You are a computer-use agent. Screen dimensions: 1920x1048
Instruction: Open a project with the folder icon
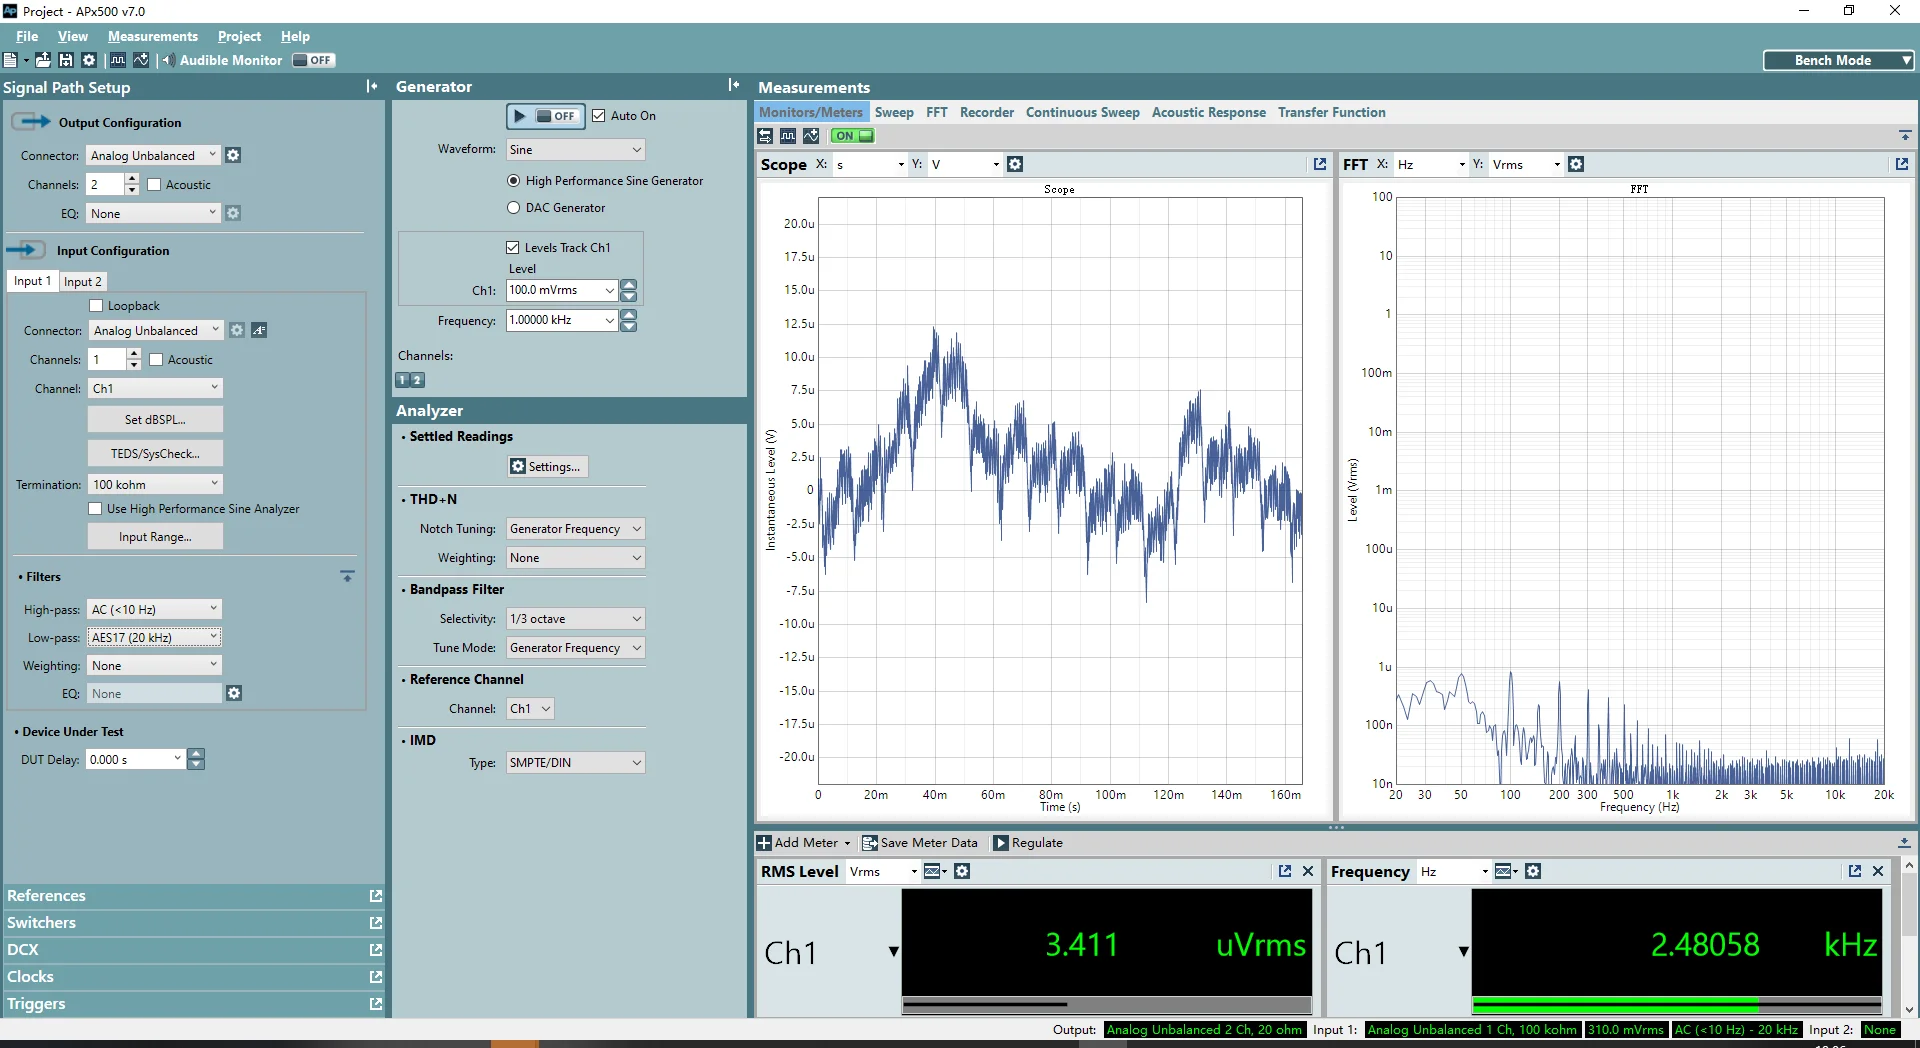tap(43, 60)
